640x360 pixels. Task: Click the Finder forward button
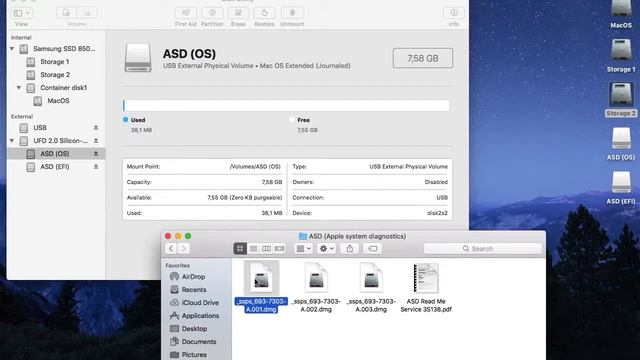tap(184, 249)
